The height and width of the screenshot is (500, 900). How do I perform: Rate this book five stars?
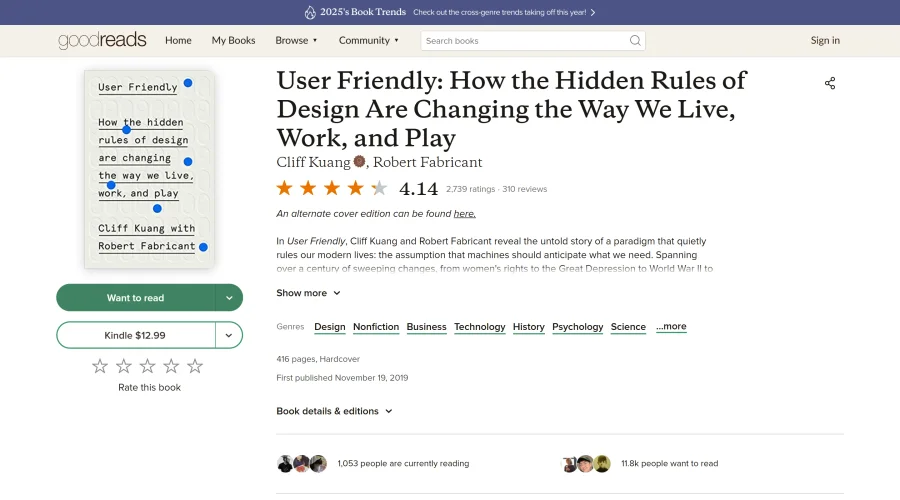(x=195, y=366)
